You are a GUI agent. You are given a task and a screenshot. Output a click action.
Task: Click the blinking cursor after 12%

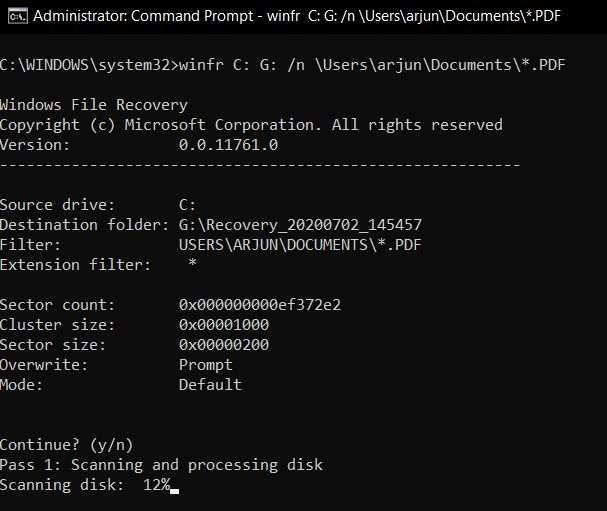[x=175, y=488]
